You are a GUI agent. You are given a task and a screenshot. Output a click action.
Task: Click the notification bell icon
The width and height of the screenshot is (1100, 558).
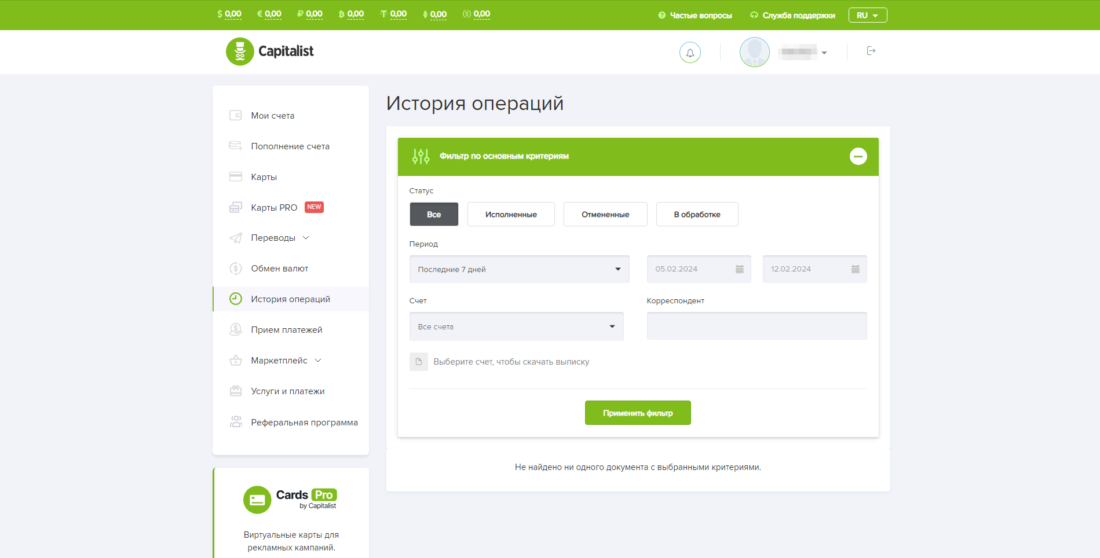(x=690, y=52)
